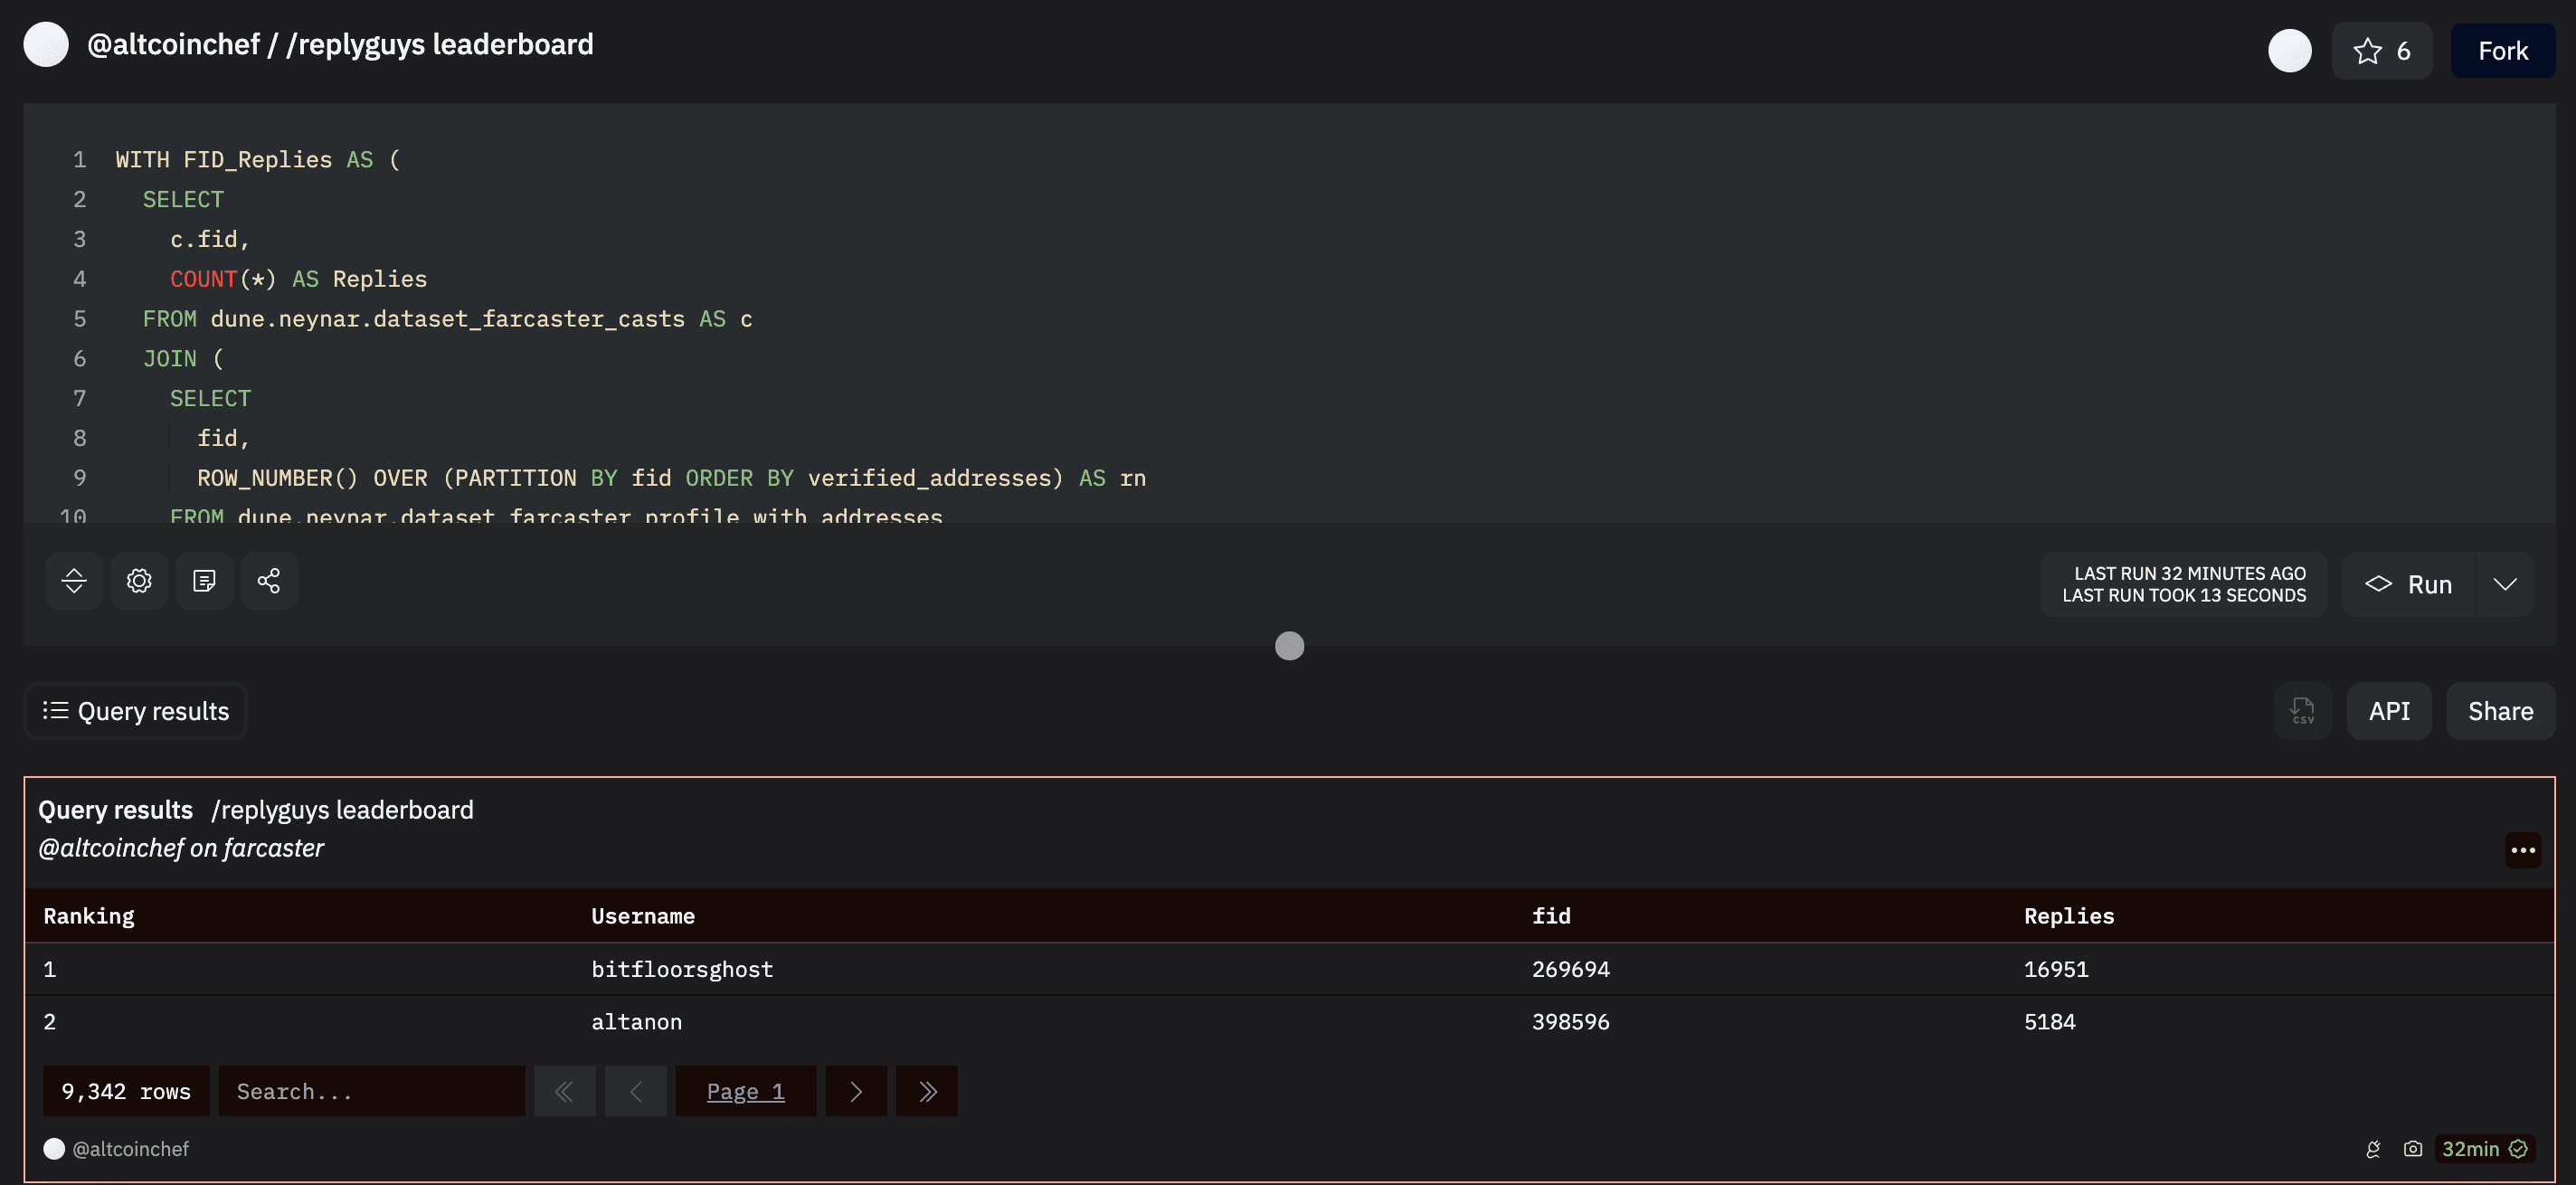Open the API button
This screenshot has height=1185, width=2576.
pos(2389,711)
